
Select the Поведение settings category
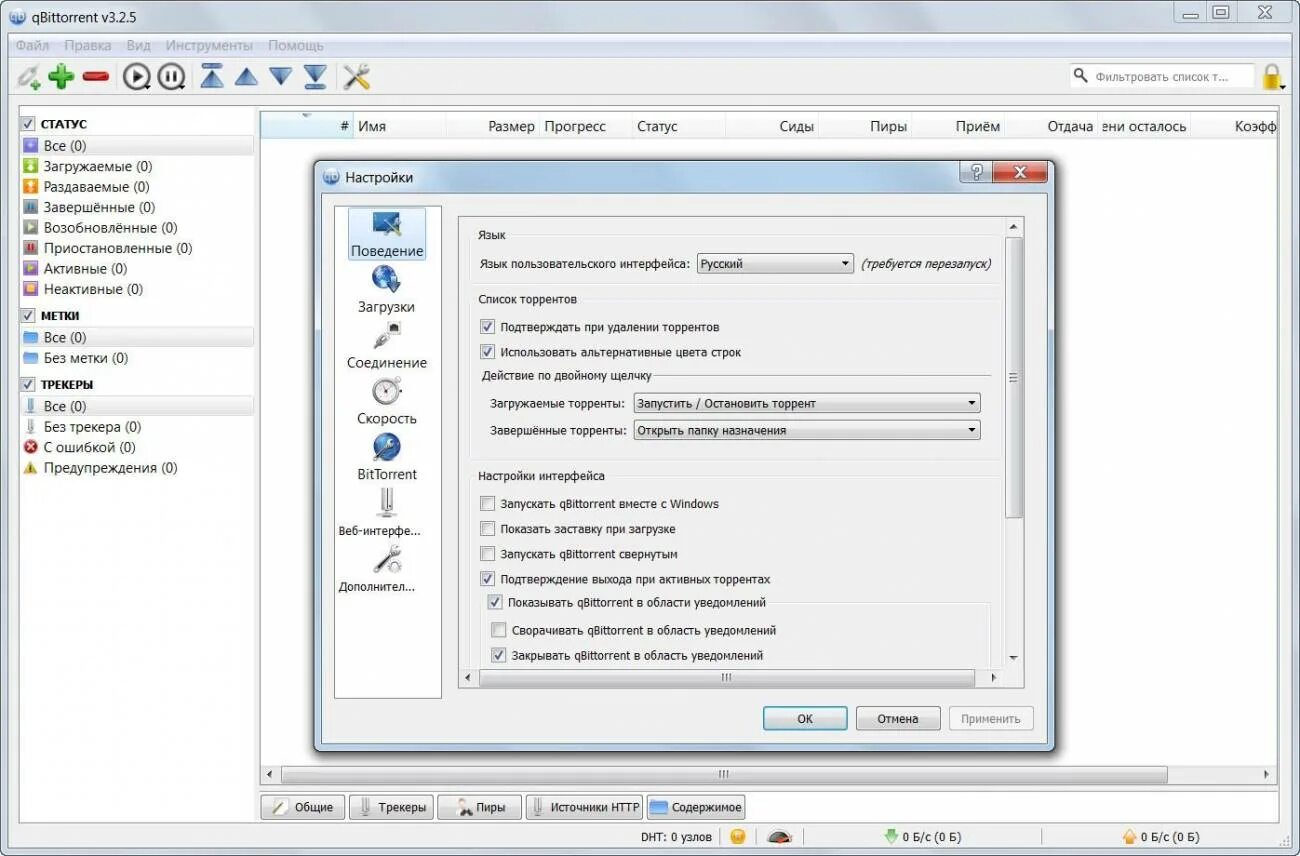[387, 234]
